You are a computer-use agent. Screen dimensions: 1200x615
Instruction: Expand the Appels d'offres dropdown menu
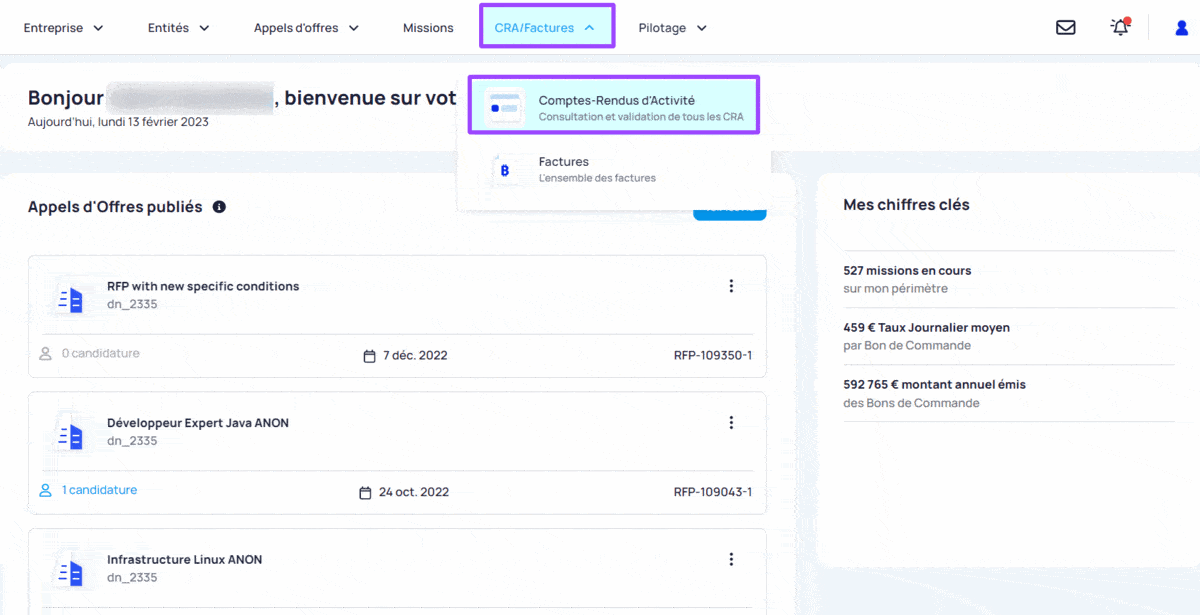[x=306, y=28]
